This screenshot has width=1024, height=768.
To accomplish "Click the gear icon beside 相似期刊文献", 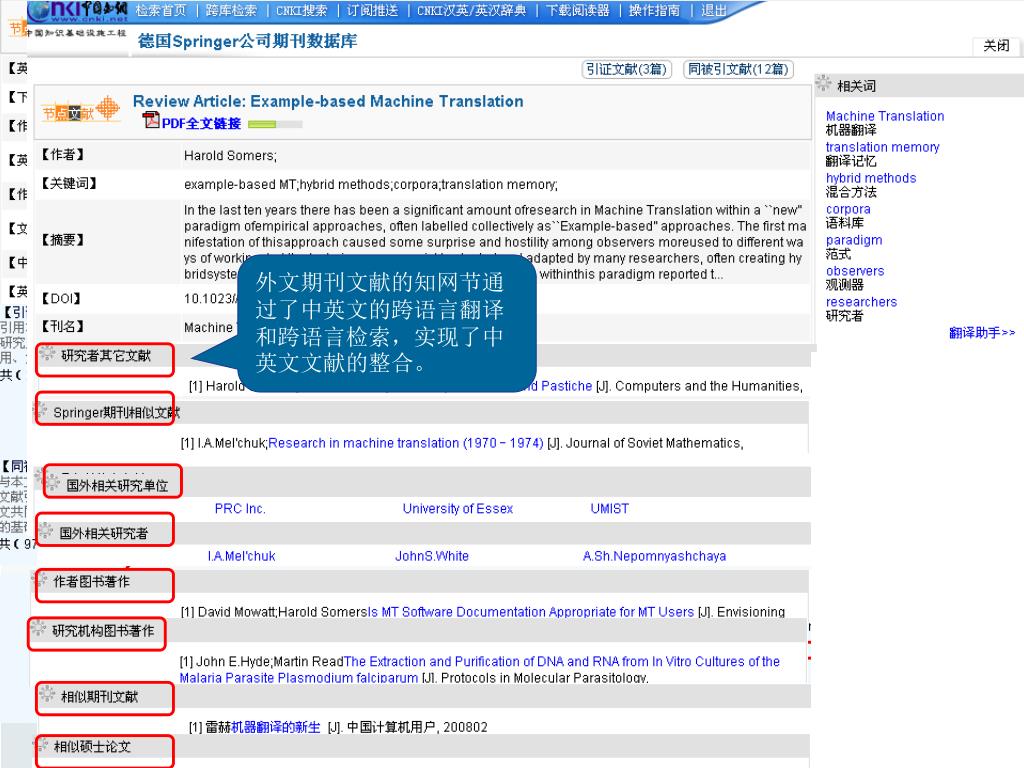I will (46, 694).
